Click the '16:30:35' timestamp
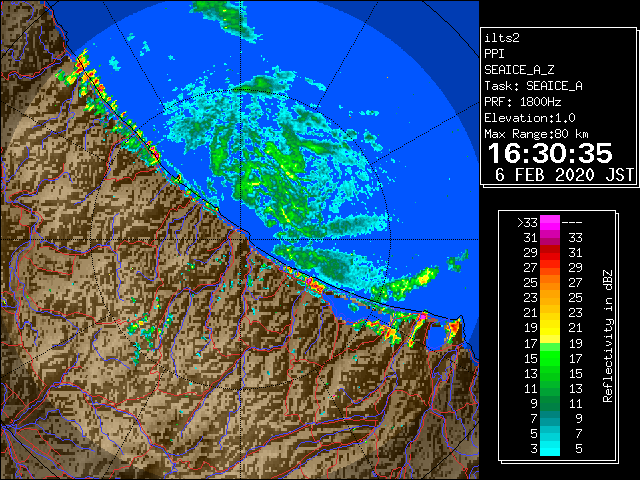 pos(550,153)
